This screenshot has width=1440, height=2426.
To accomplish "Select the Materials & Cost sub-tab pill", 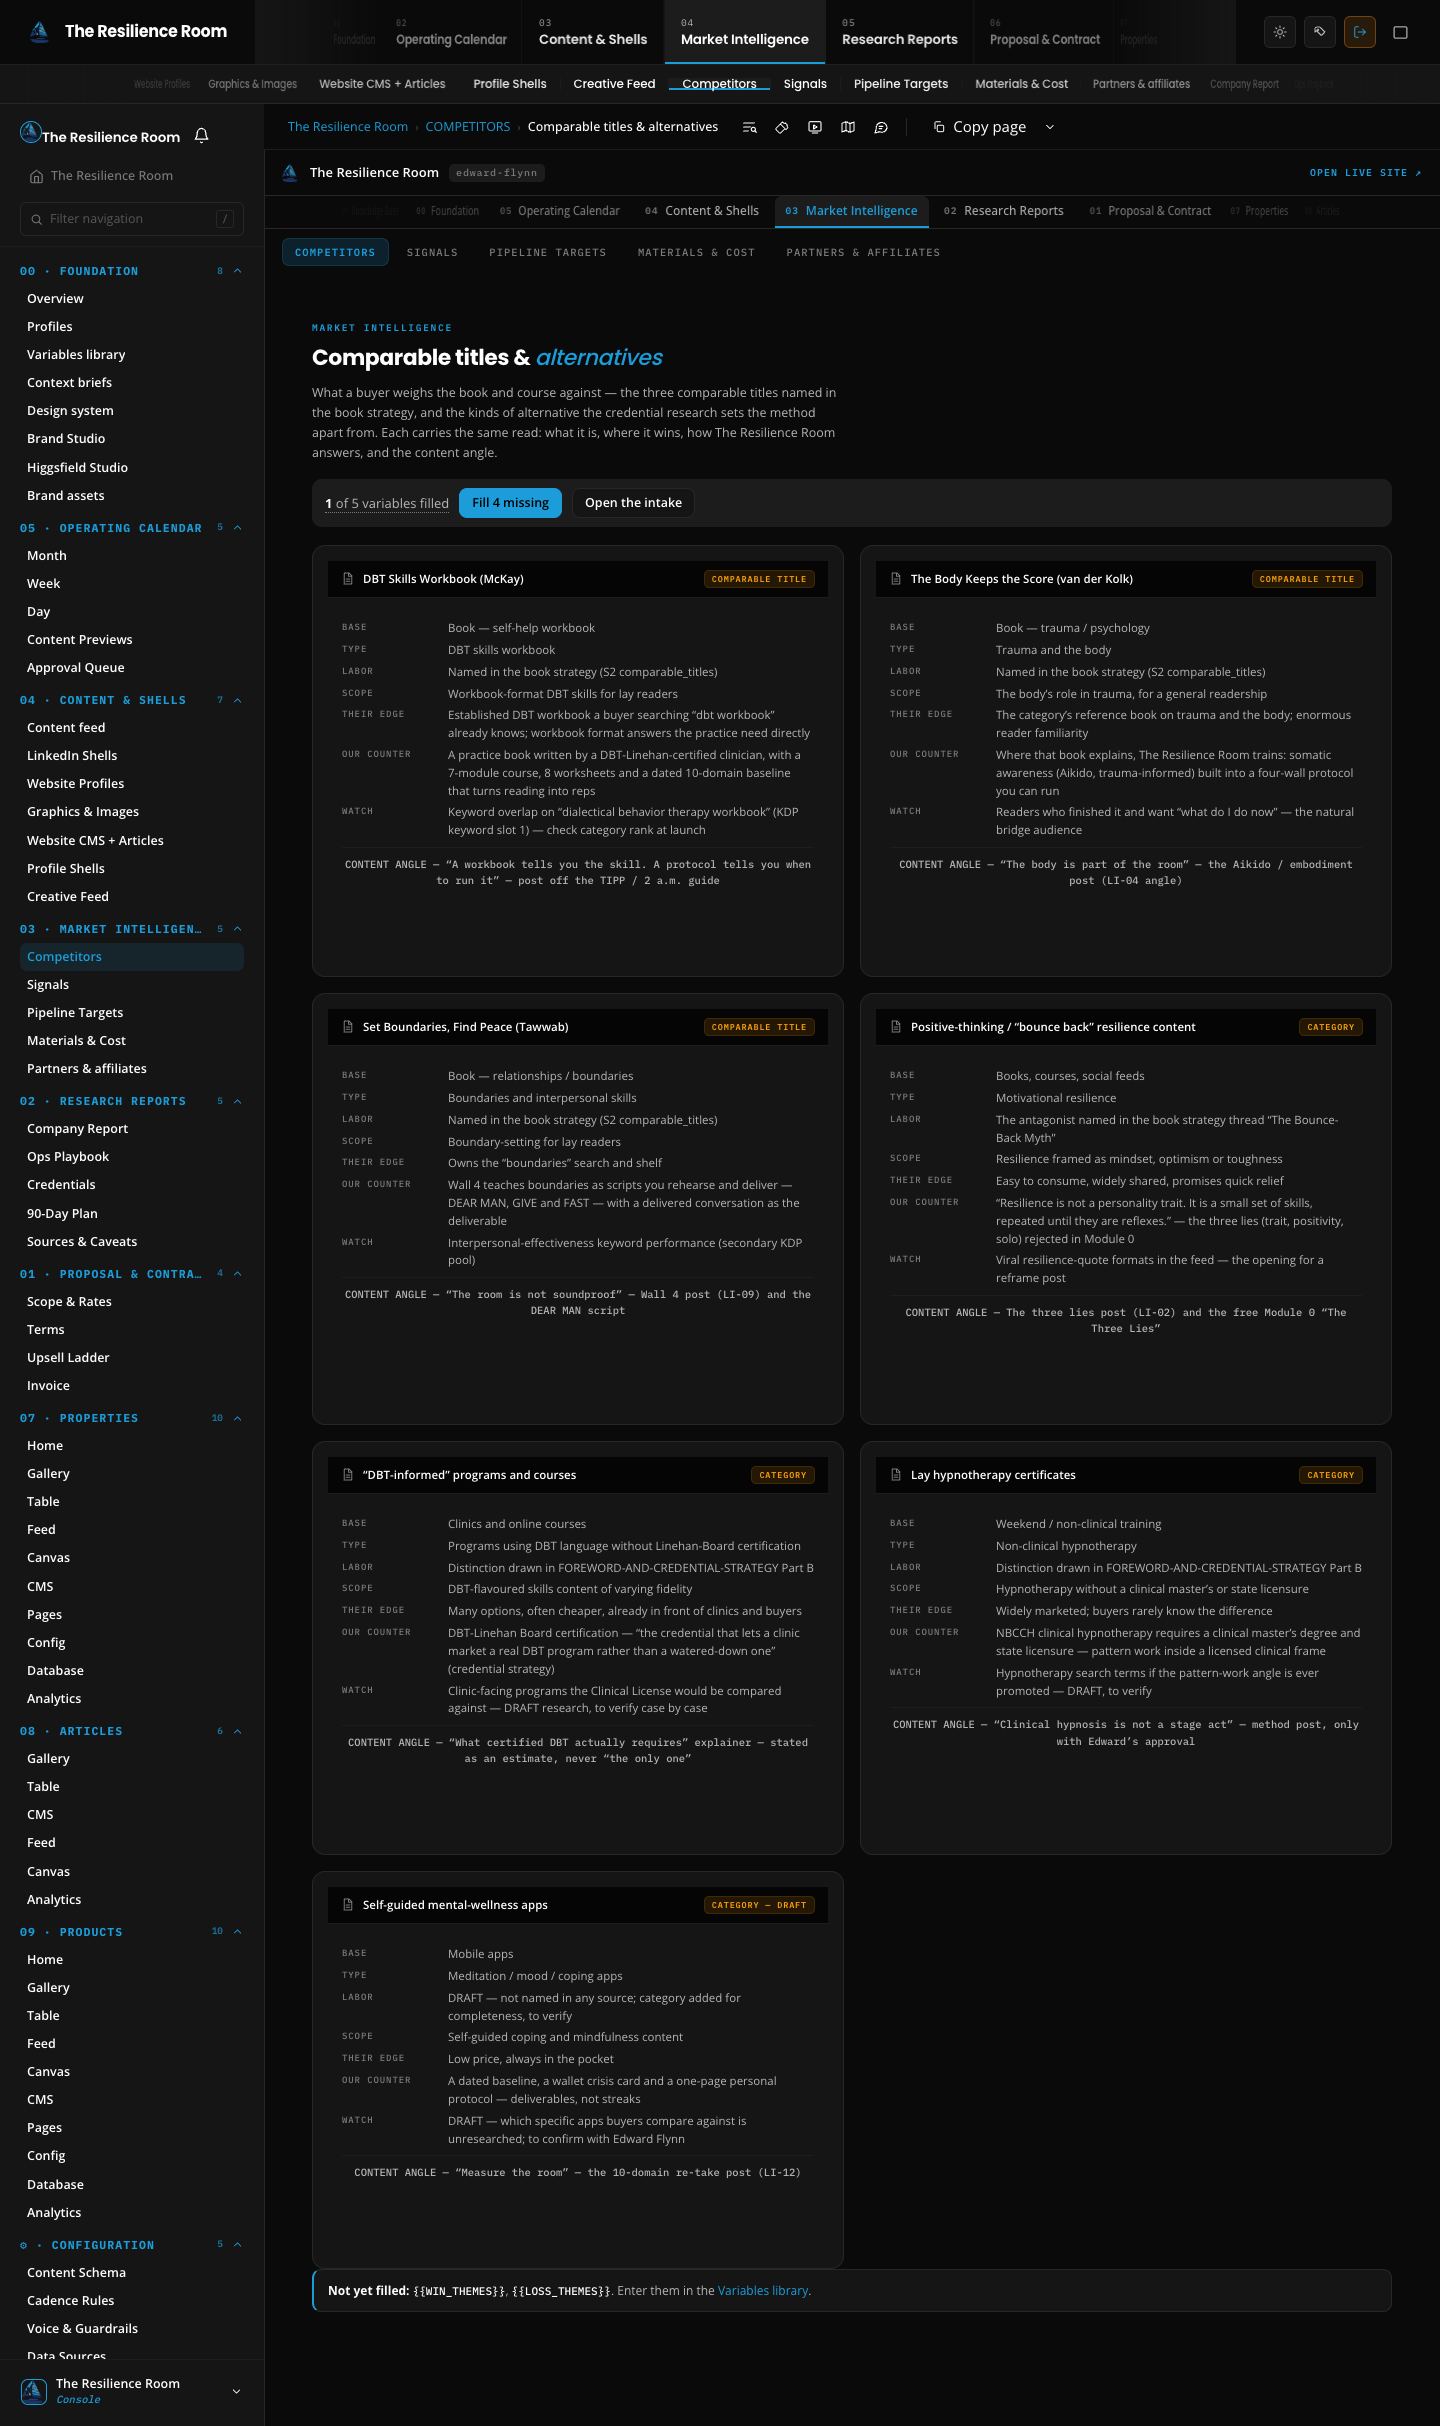I will point(696,253).
